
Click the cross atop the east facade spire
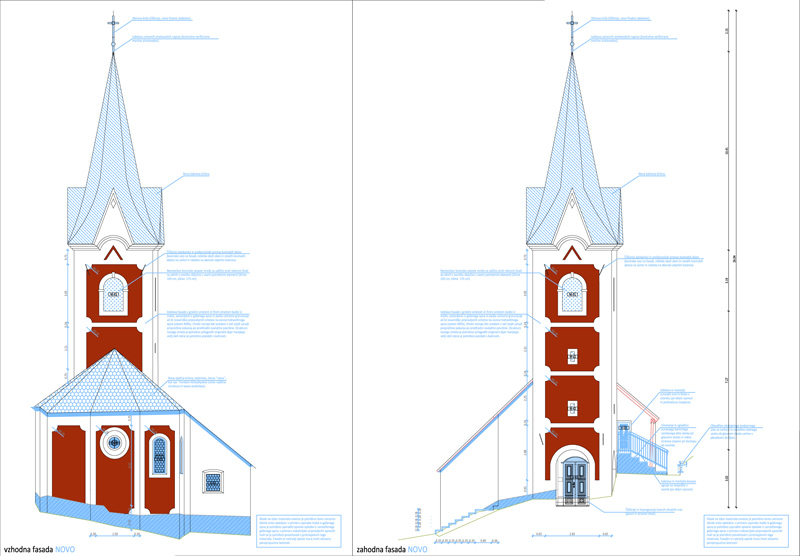[x=113, y=26]
